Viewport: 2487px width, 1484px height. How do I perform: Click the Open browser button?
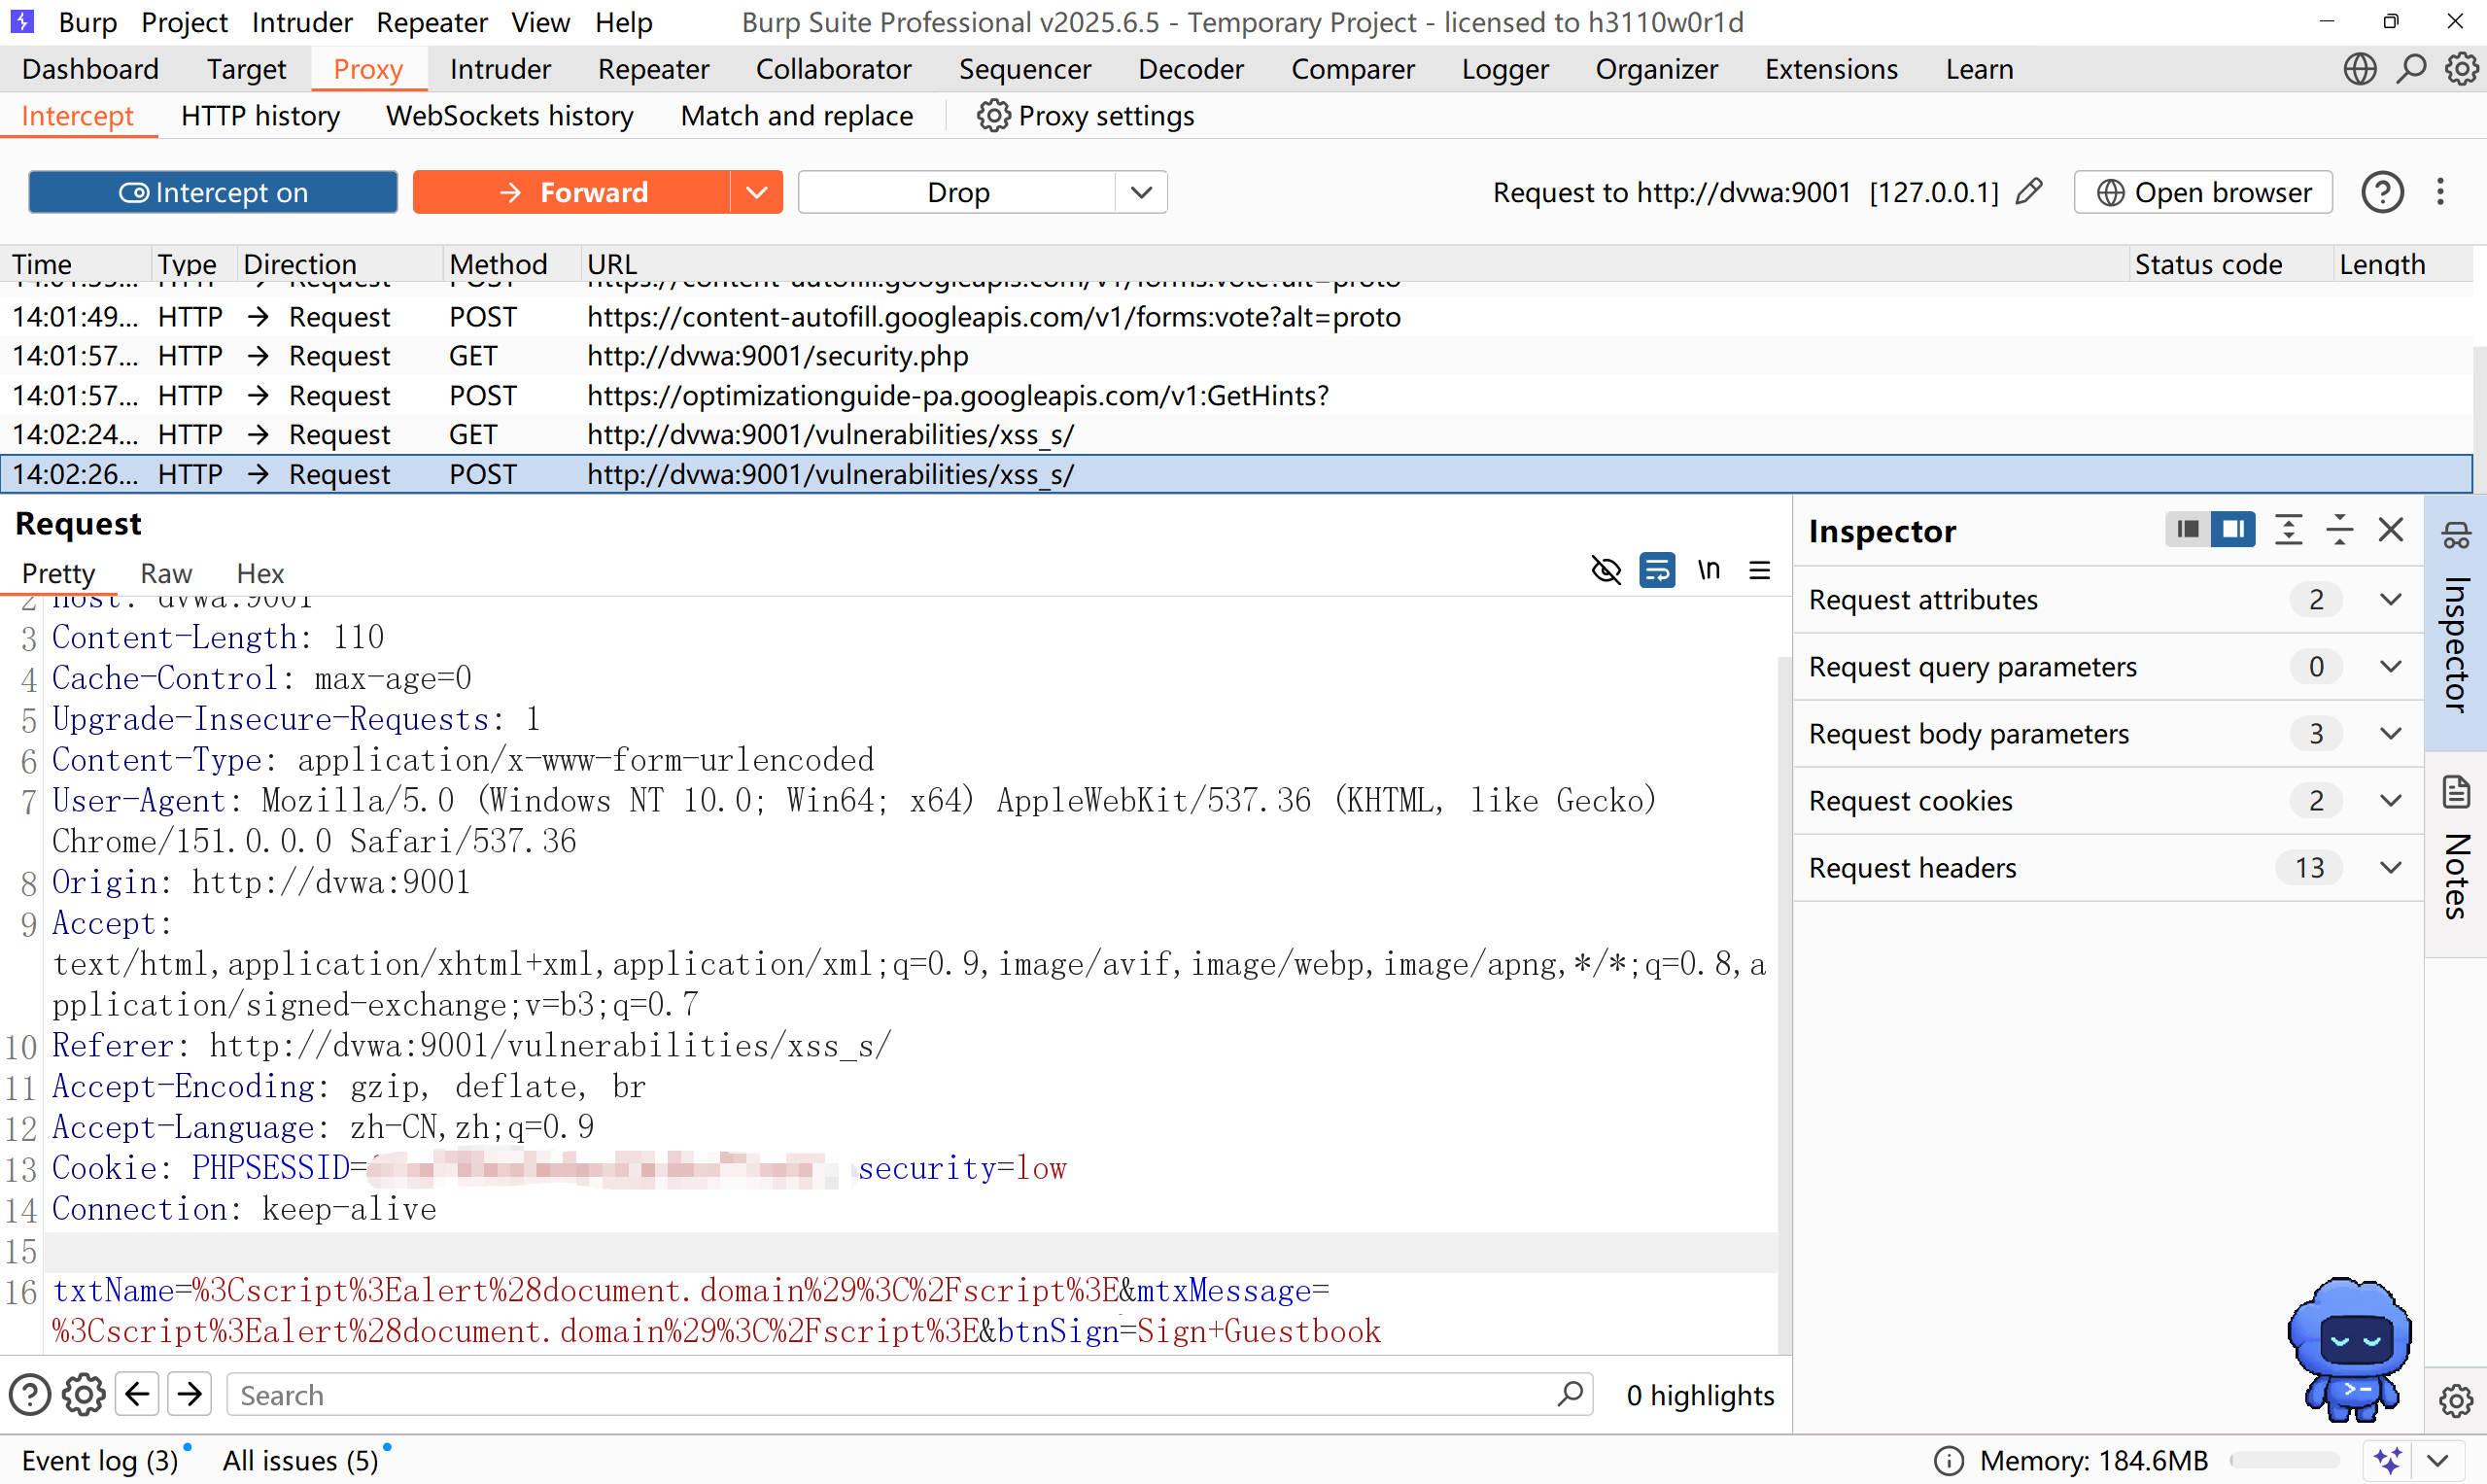[x=2203, y=192]
